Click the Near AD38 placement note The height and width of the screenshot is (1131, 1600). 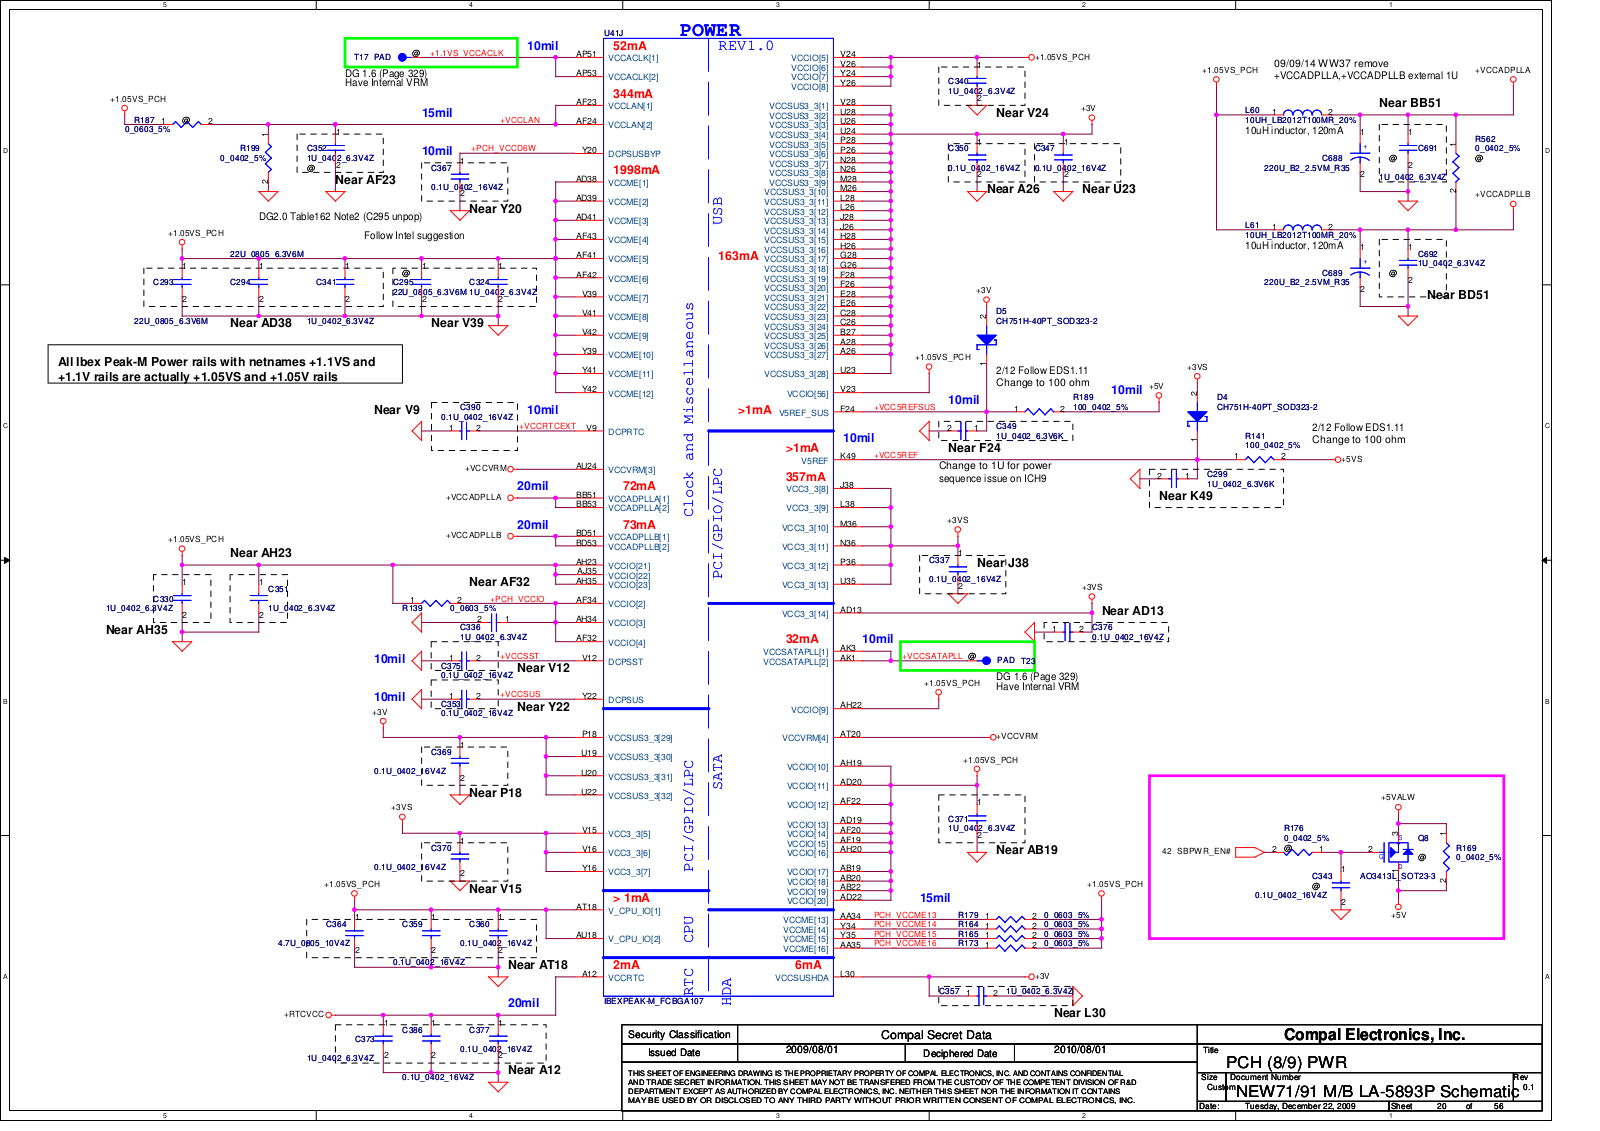click(261, 323)
